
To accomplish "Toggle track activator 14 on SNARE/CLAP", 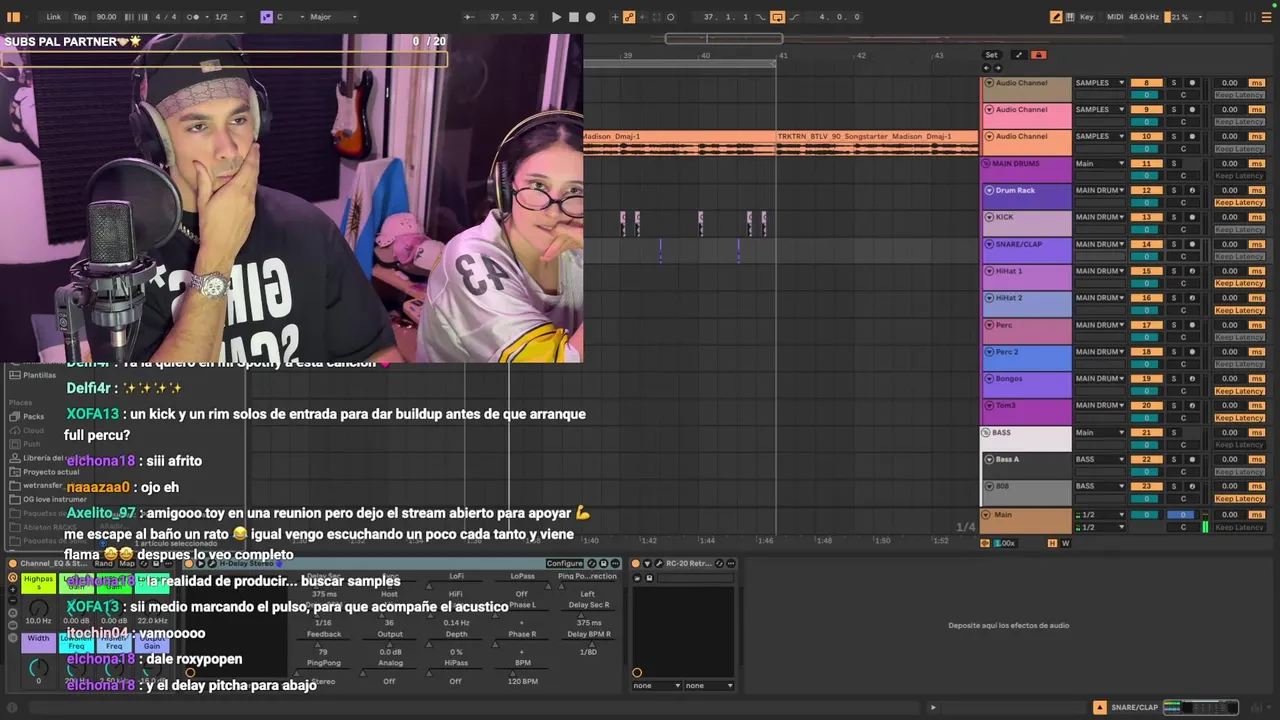I will coord(1146,244).
